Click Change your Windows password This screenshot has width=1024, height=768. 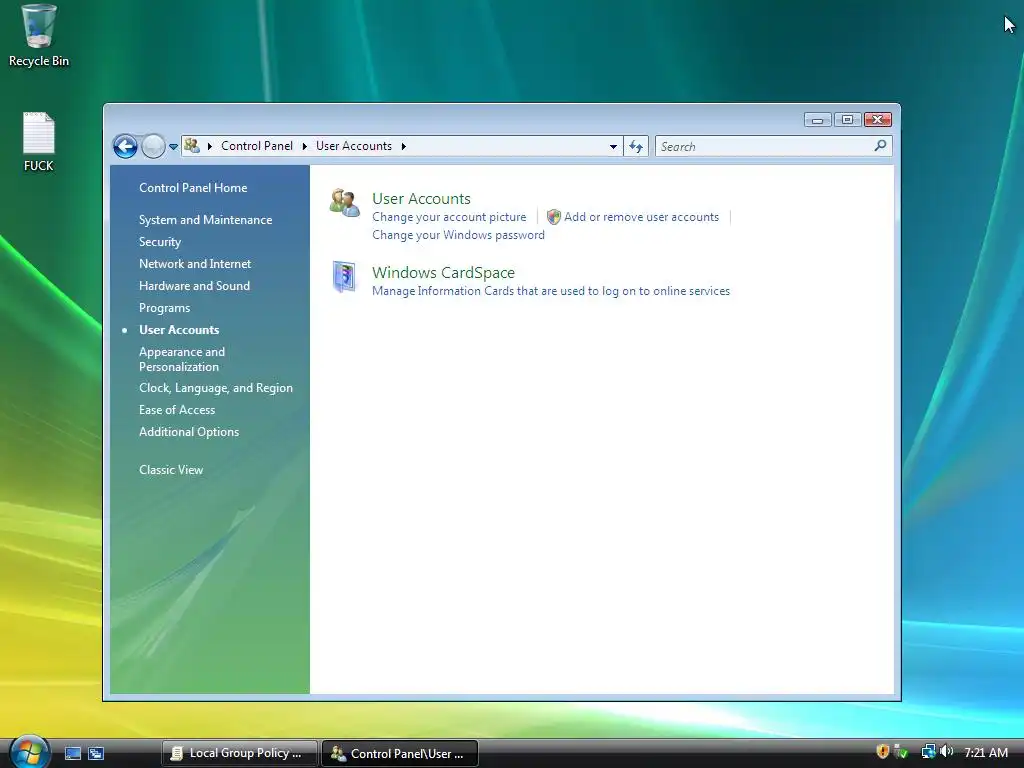[458, 235]
